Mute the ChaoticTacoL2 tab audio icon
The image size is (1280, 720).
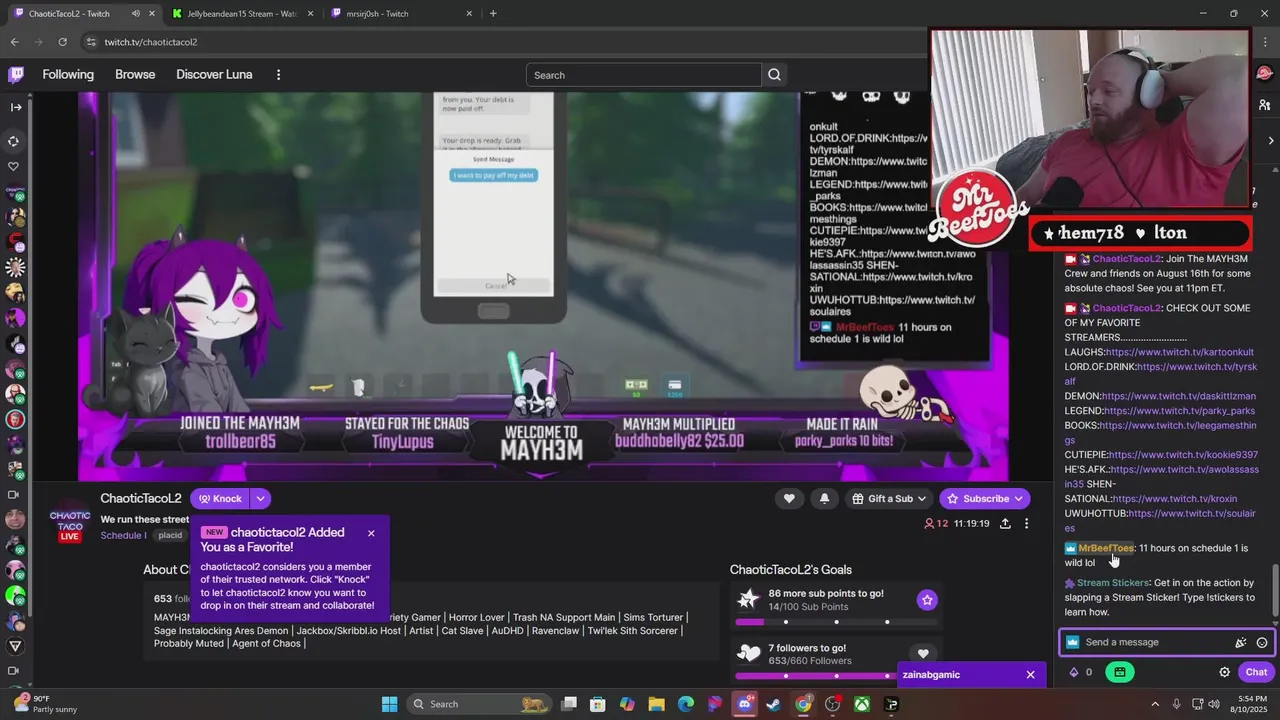point(136,14)
